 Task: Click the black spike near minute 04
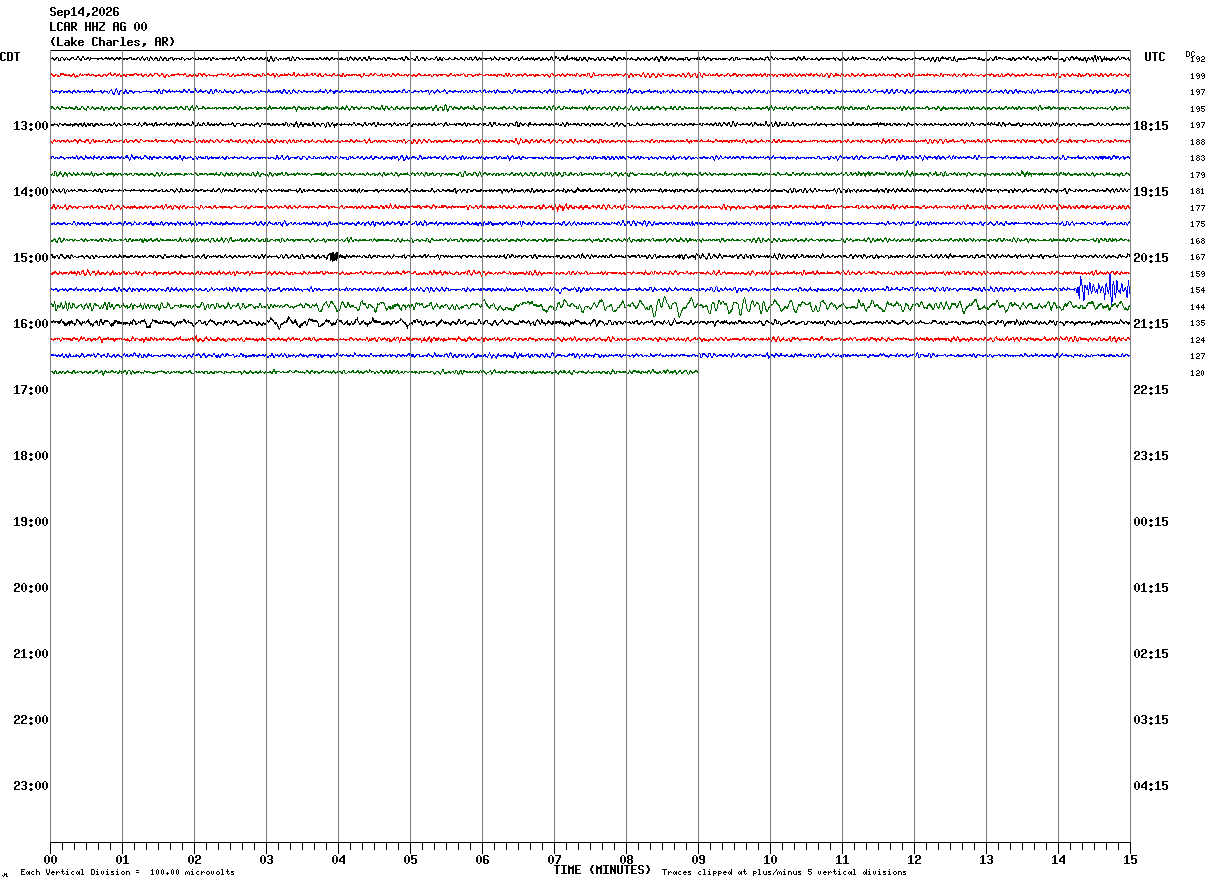(x=334, y=256)
